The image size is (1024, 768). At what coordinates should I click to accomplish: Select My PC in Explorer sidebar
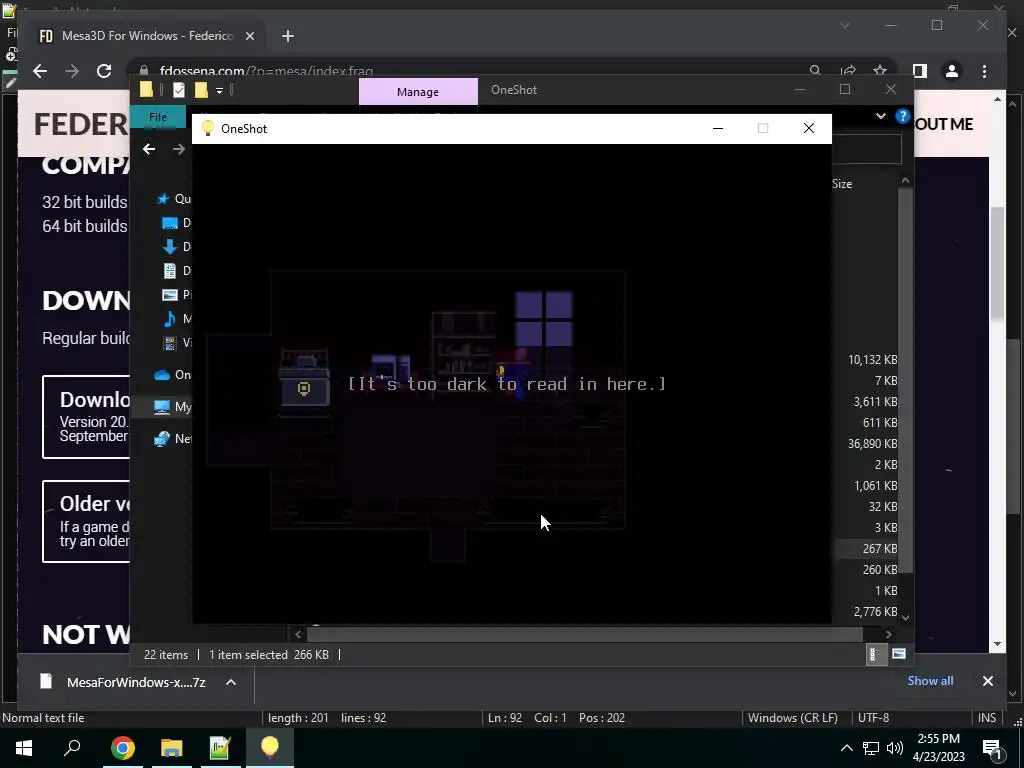173,407
